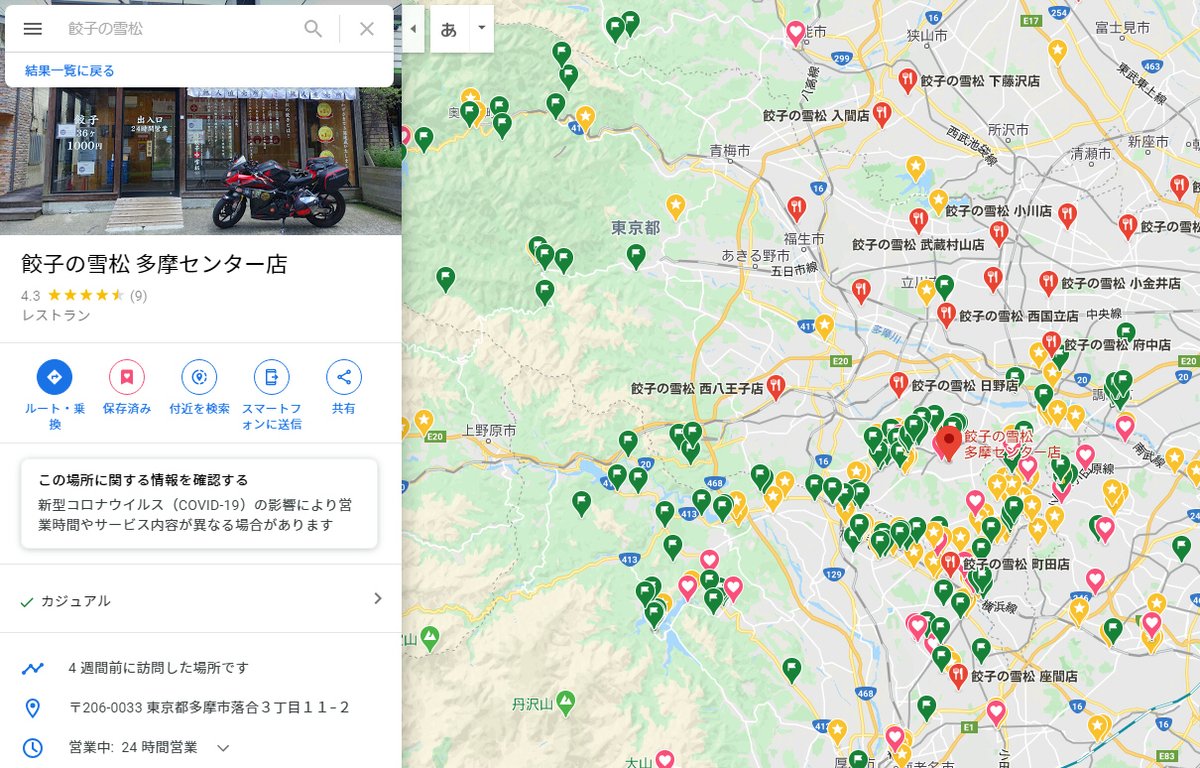Expand the カジュアル attributes chevron
1200x768 pixels.
(377, 599)
